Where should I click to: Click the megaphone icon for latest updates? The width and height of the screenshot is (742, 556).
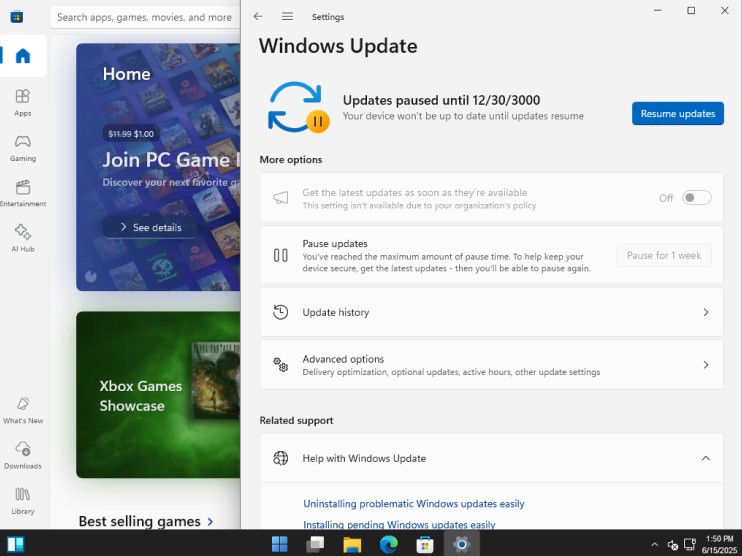(281, 198)
